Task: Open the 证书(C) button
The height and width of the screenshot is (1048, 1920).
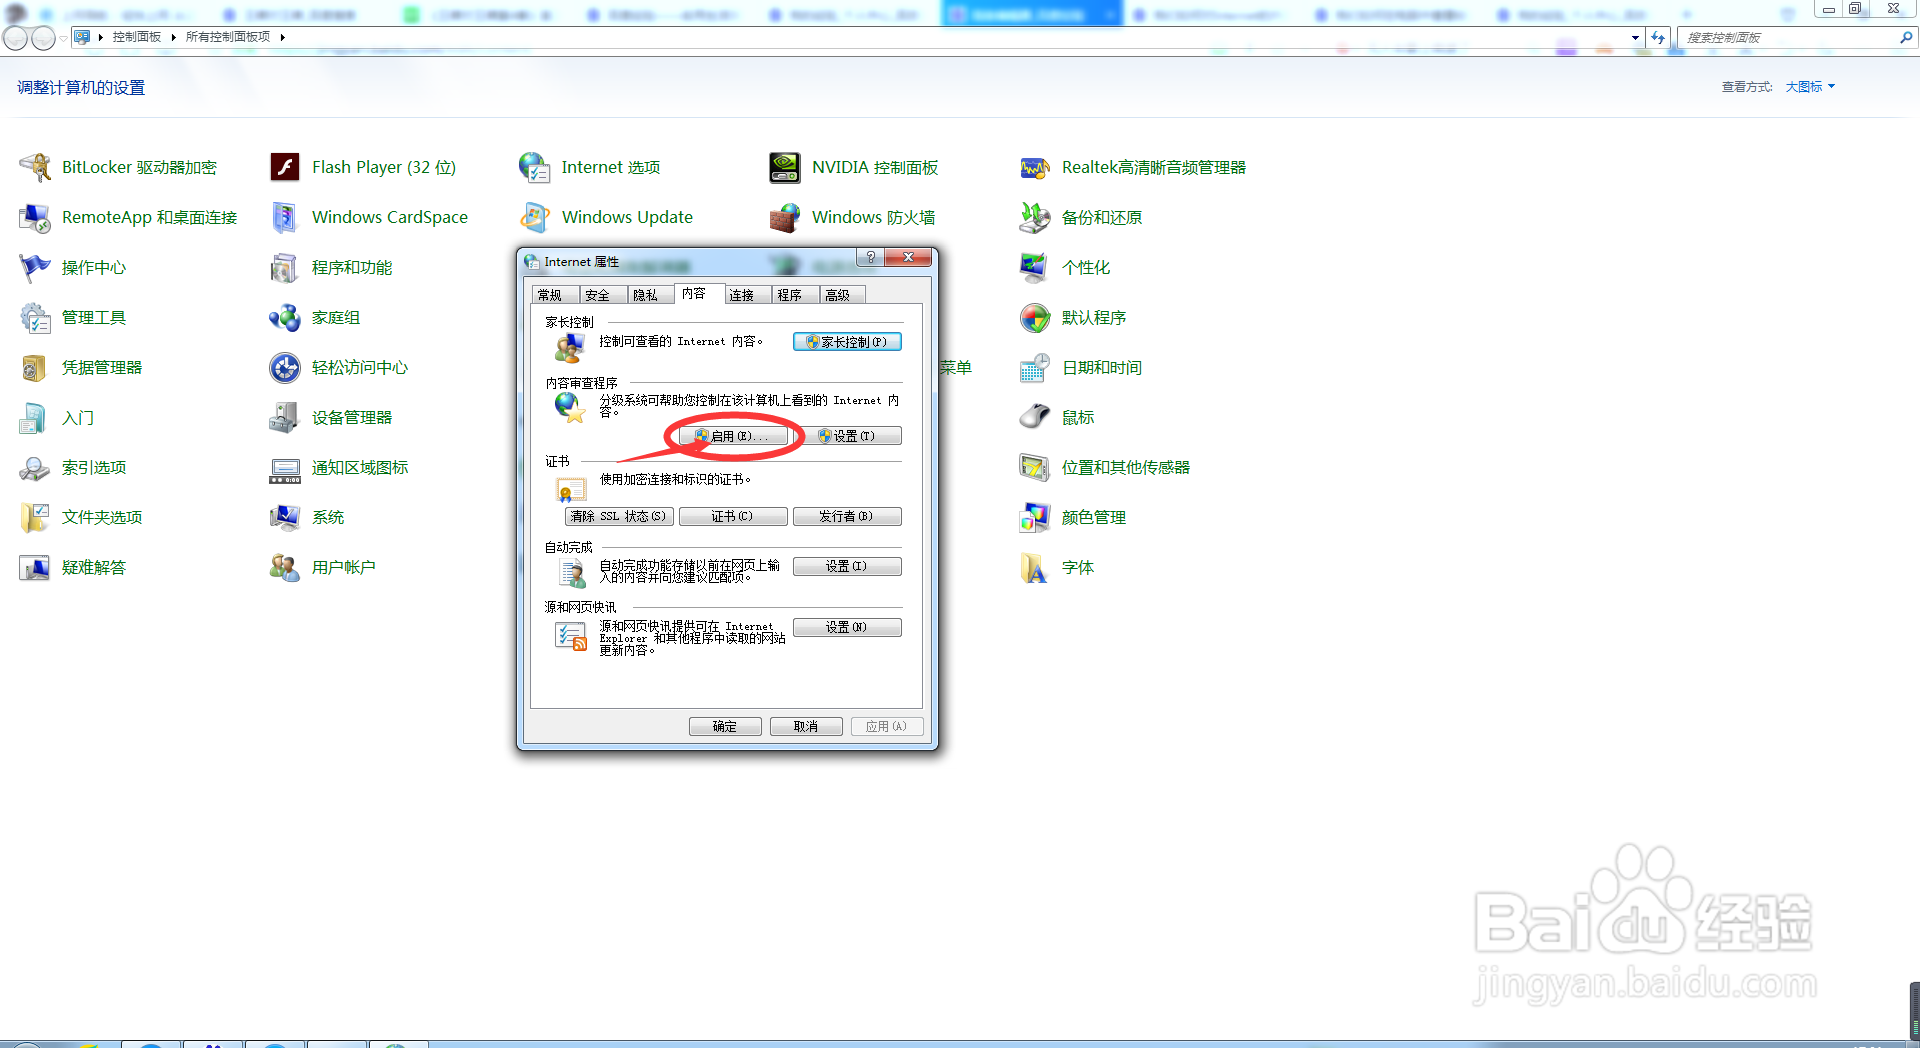Action: 733,516
